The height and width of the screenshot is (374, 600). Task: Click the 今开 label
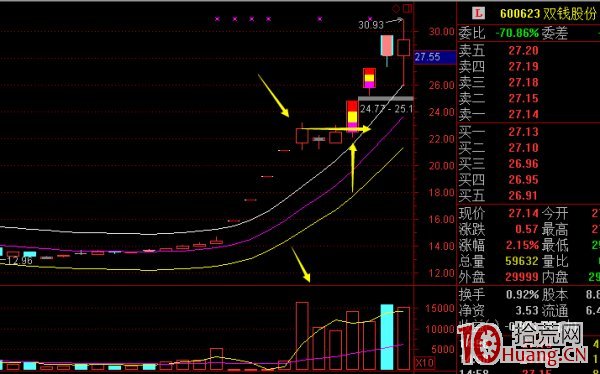coord(554,214)
